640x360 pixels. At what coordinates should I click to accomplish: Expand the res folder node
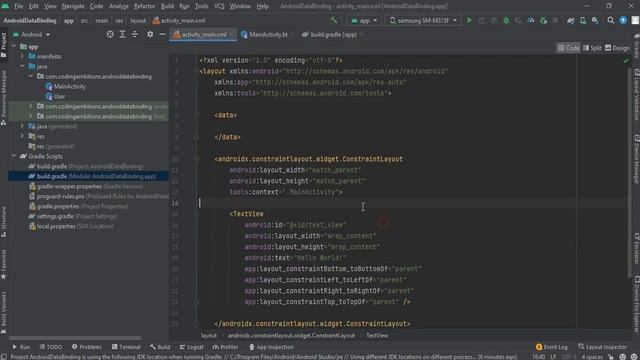coord(22,136)
